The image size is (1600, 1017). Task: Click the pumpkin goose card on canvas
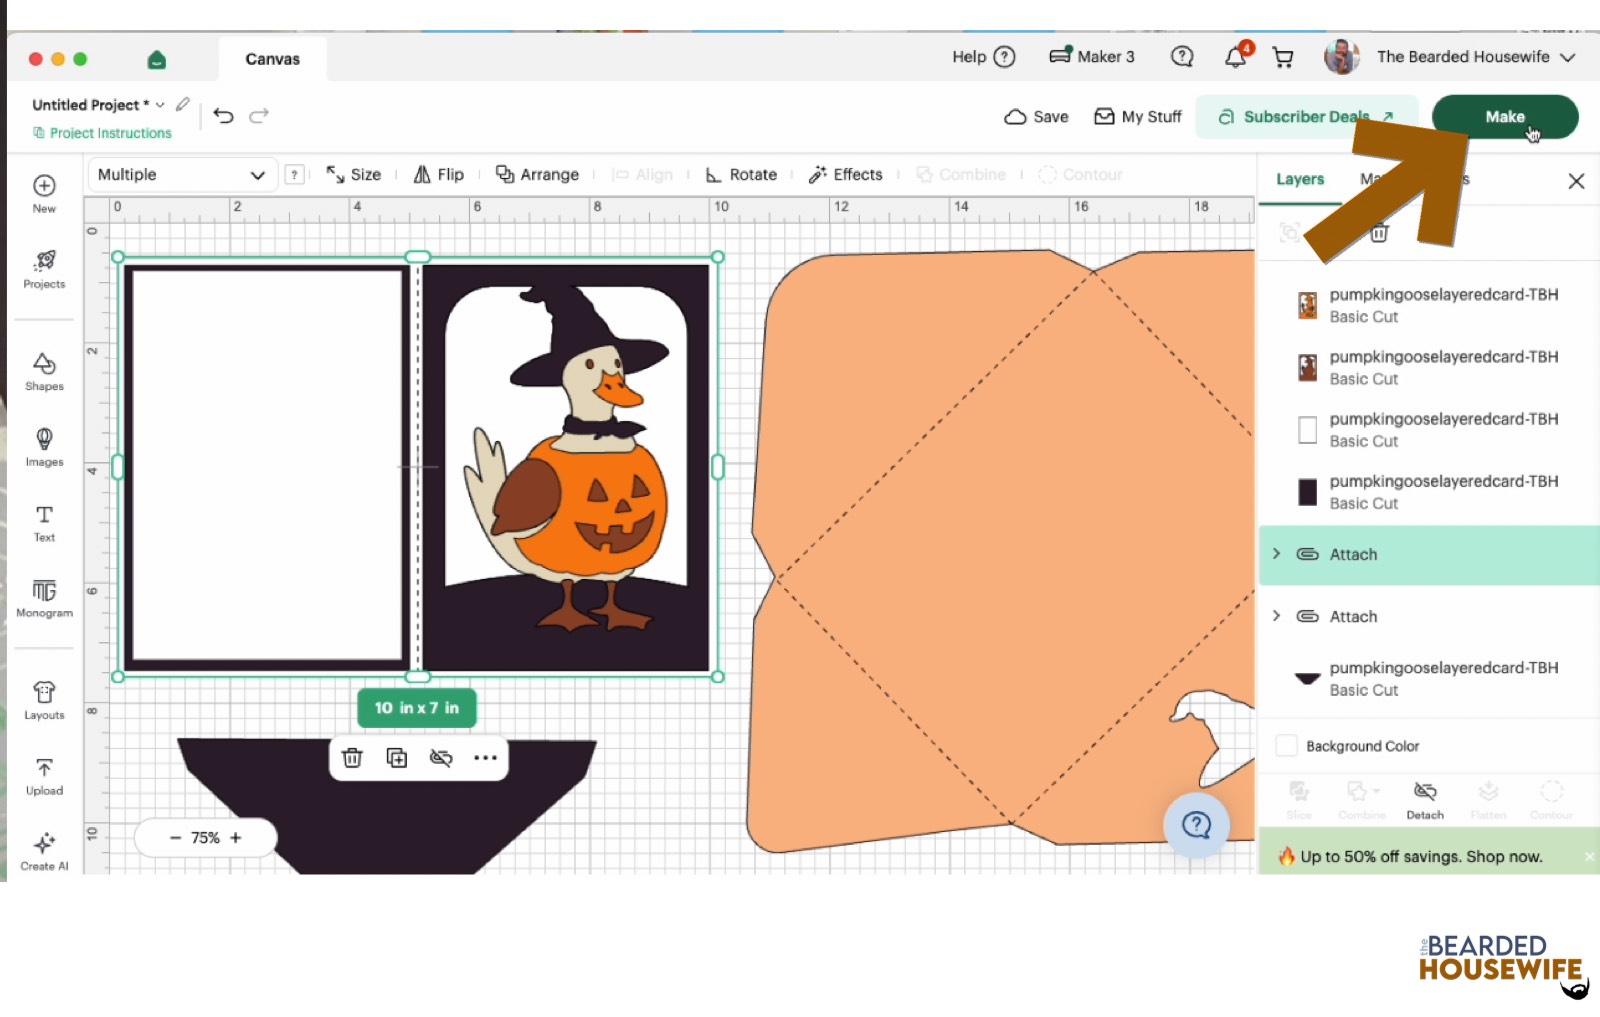click(x=566, y=467)
